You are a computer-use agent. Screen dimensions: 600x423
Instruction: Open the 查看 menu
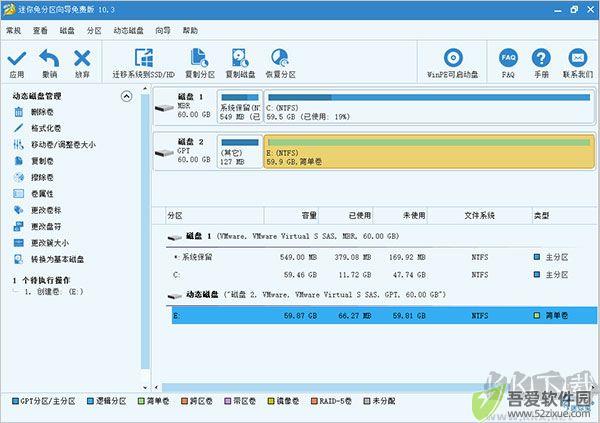(x=40, y=31)
